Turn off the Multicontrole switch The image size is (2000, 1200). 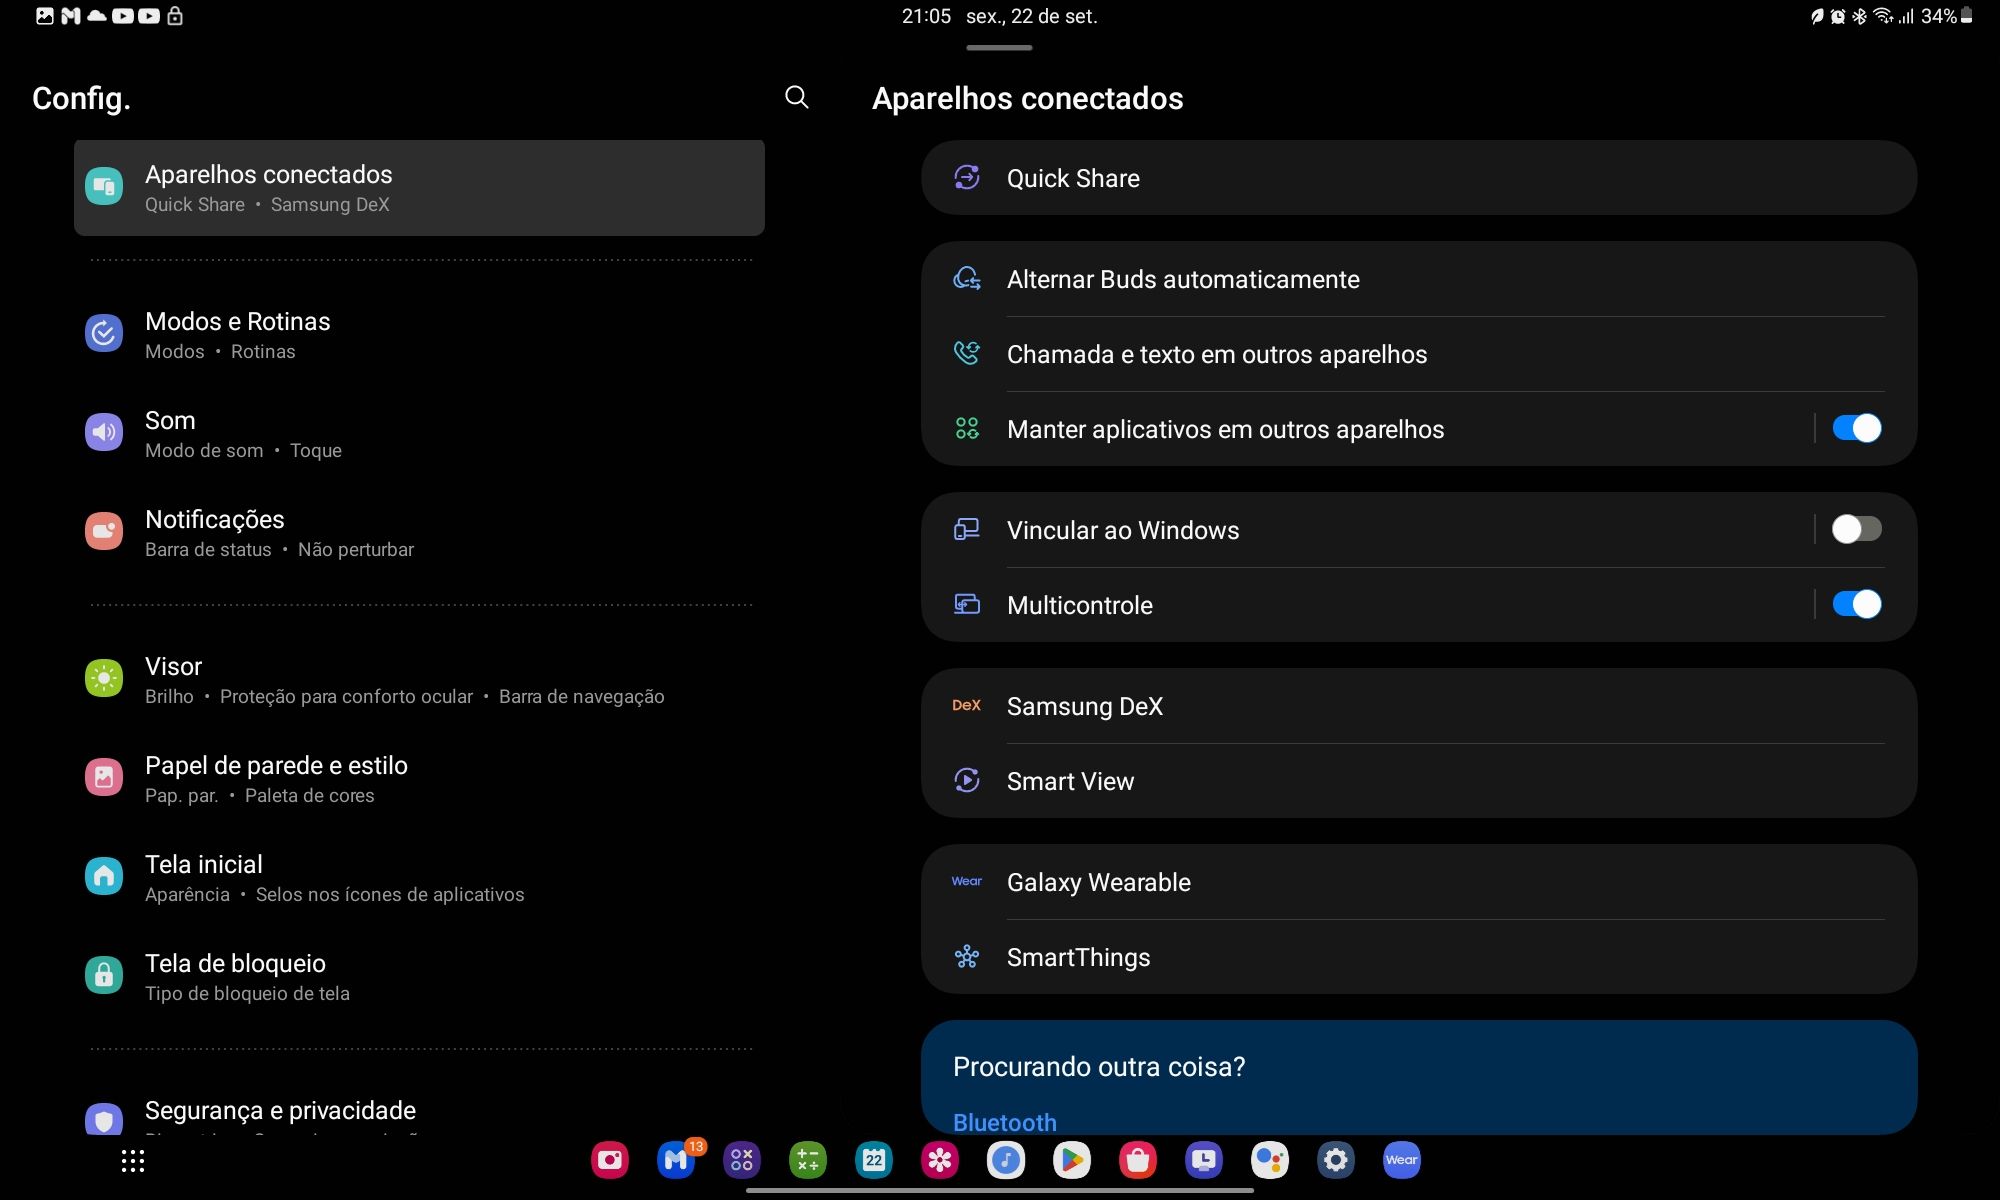(1857, 604)
